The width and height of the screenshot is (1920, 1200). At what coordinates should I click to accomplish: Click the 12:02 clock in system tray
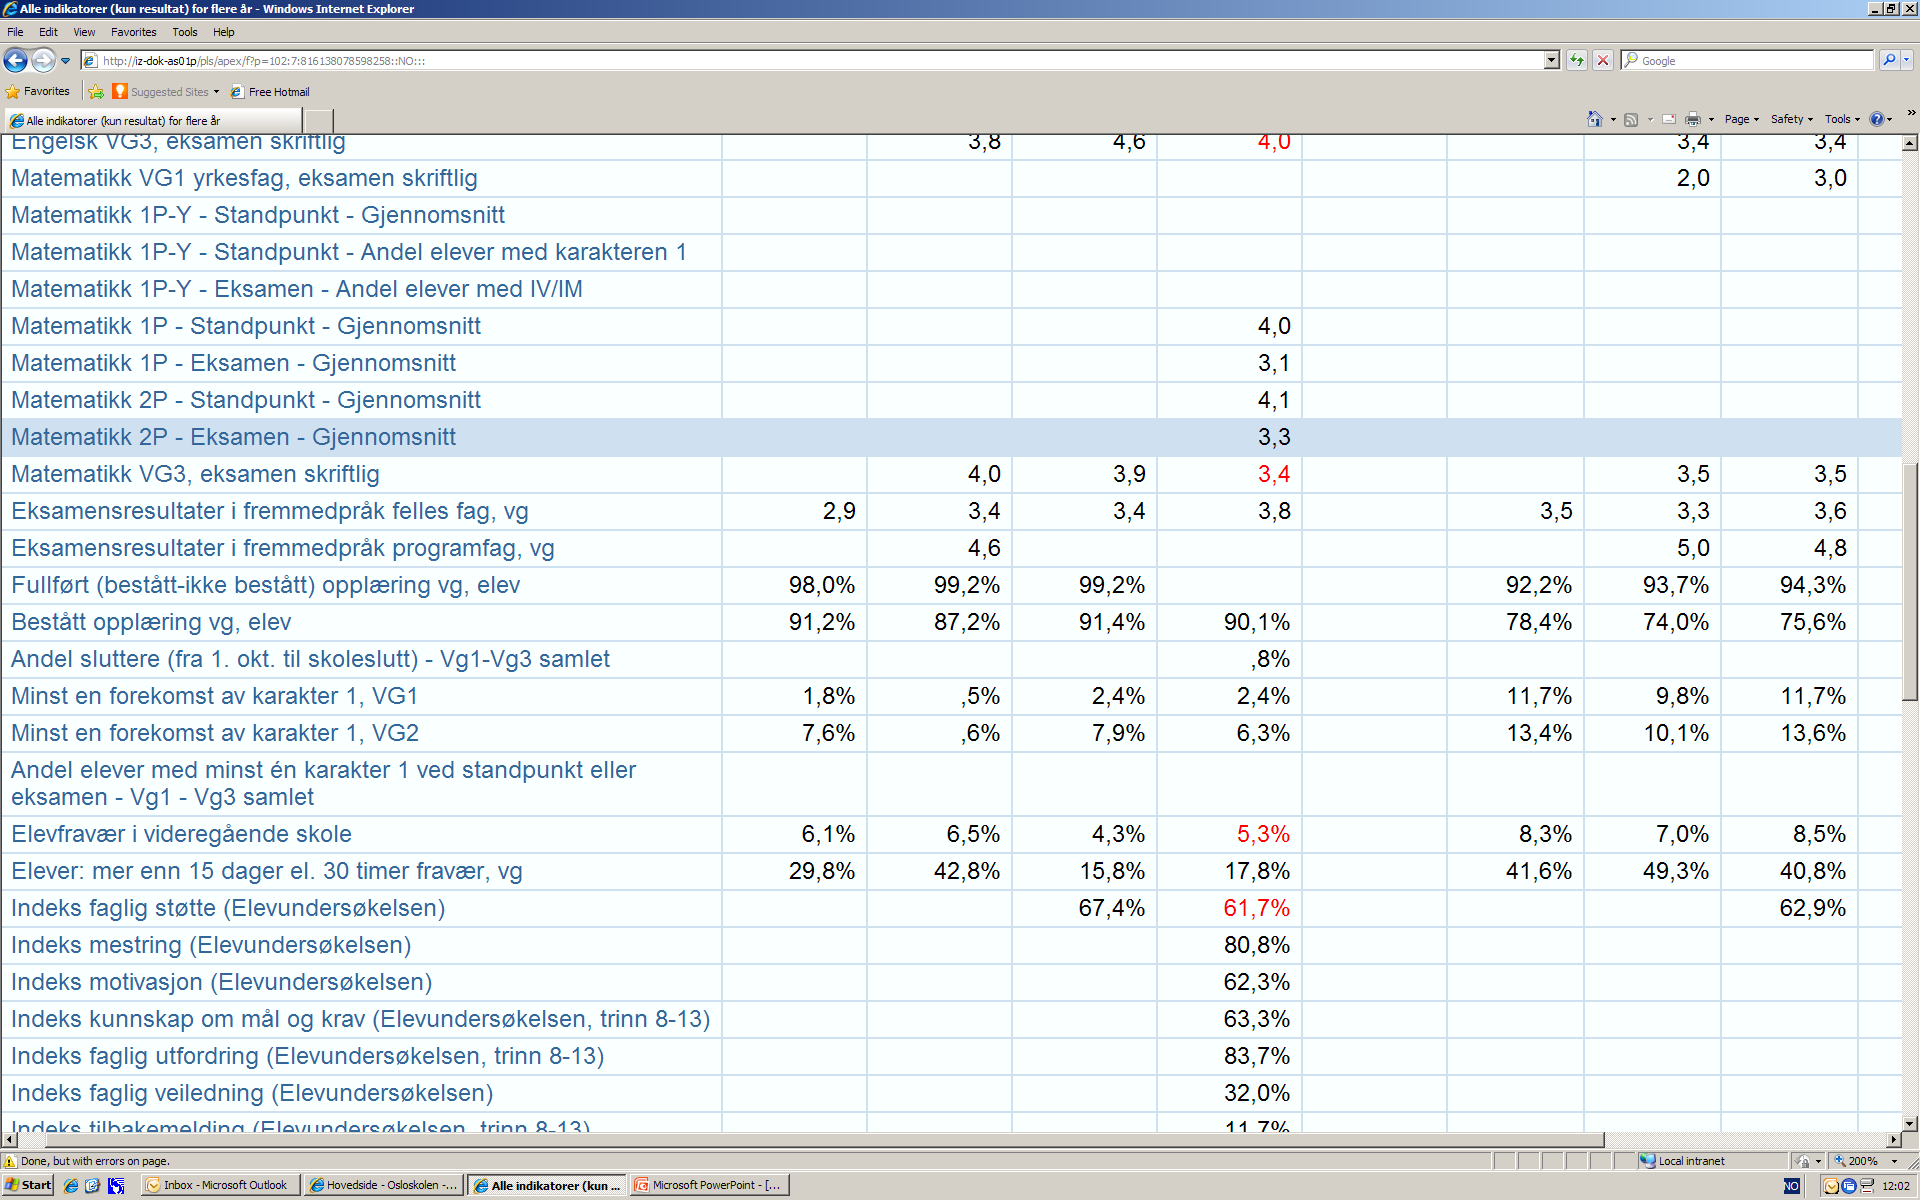(1895, 1186)
